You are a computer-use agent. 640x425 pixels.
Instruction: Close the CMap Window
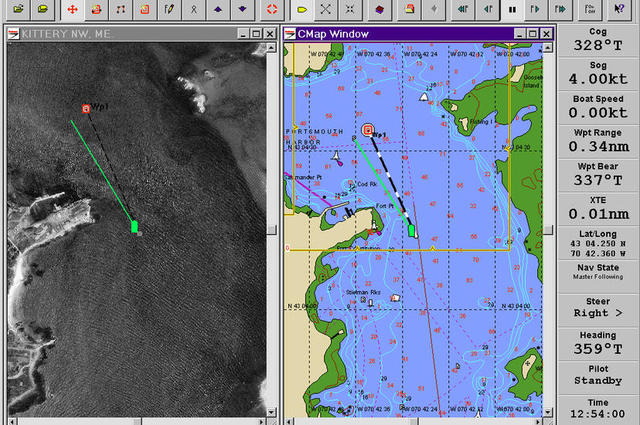(x=547, y=34)
